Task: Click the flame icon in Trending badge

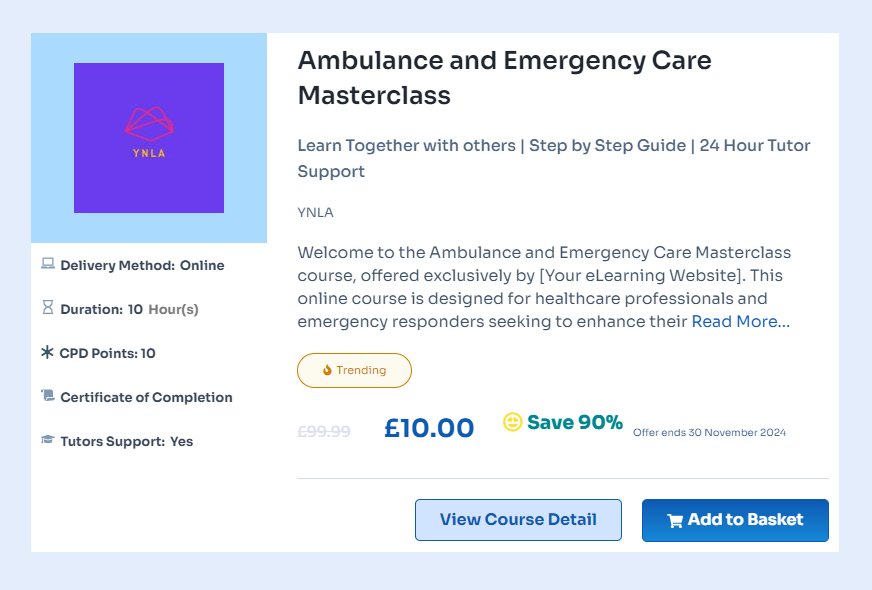Action: click(x=327, y=370)
